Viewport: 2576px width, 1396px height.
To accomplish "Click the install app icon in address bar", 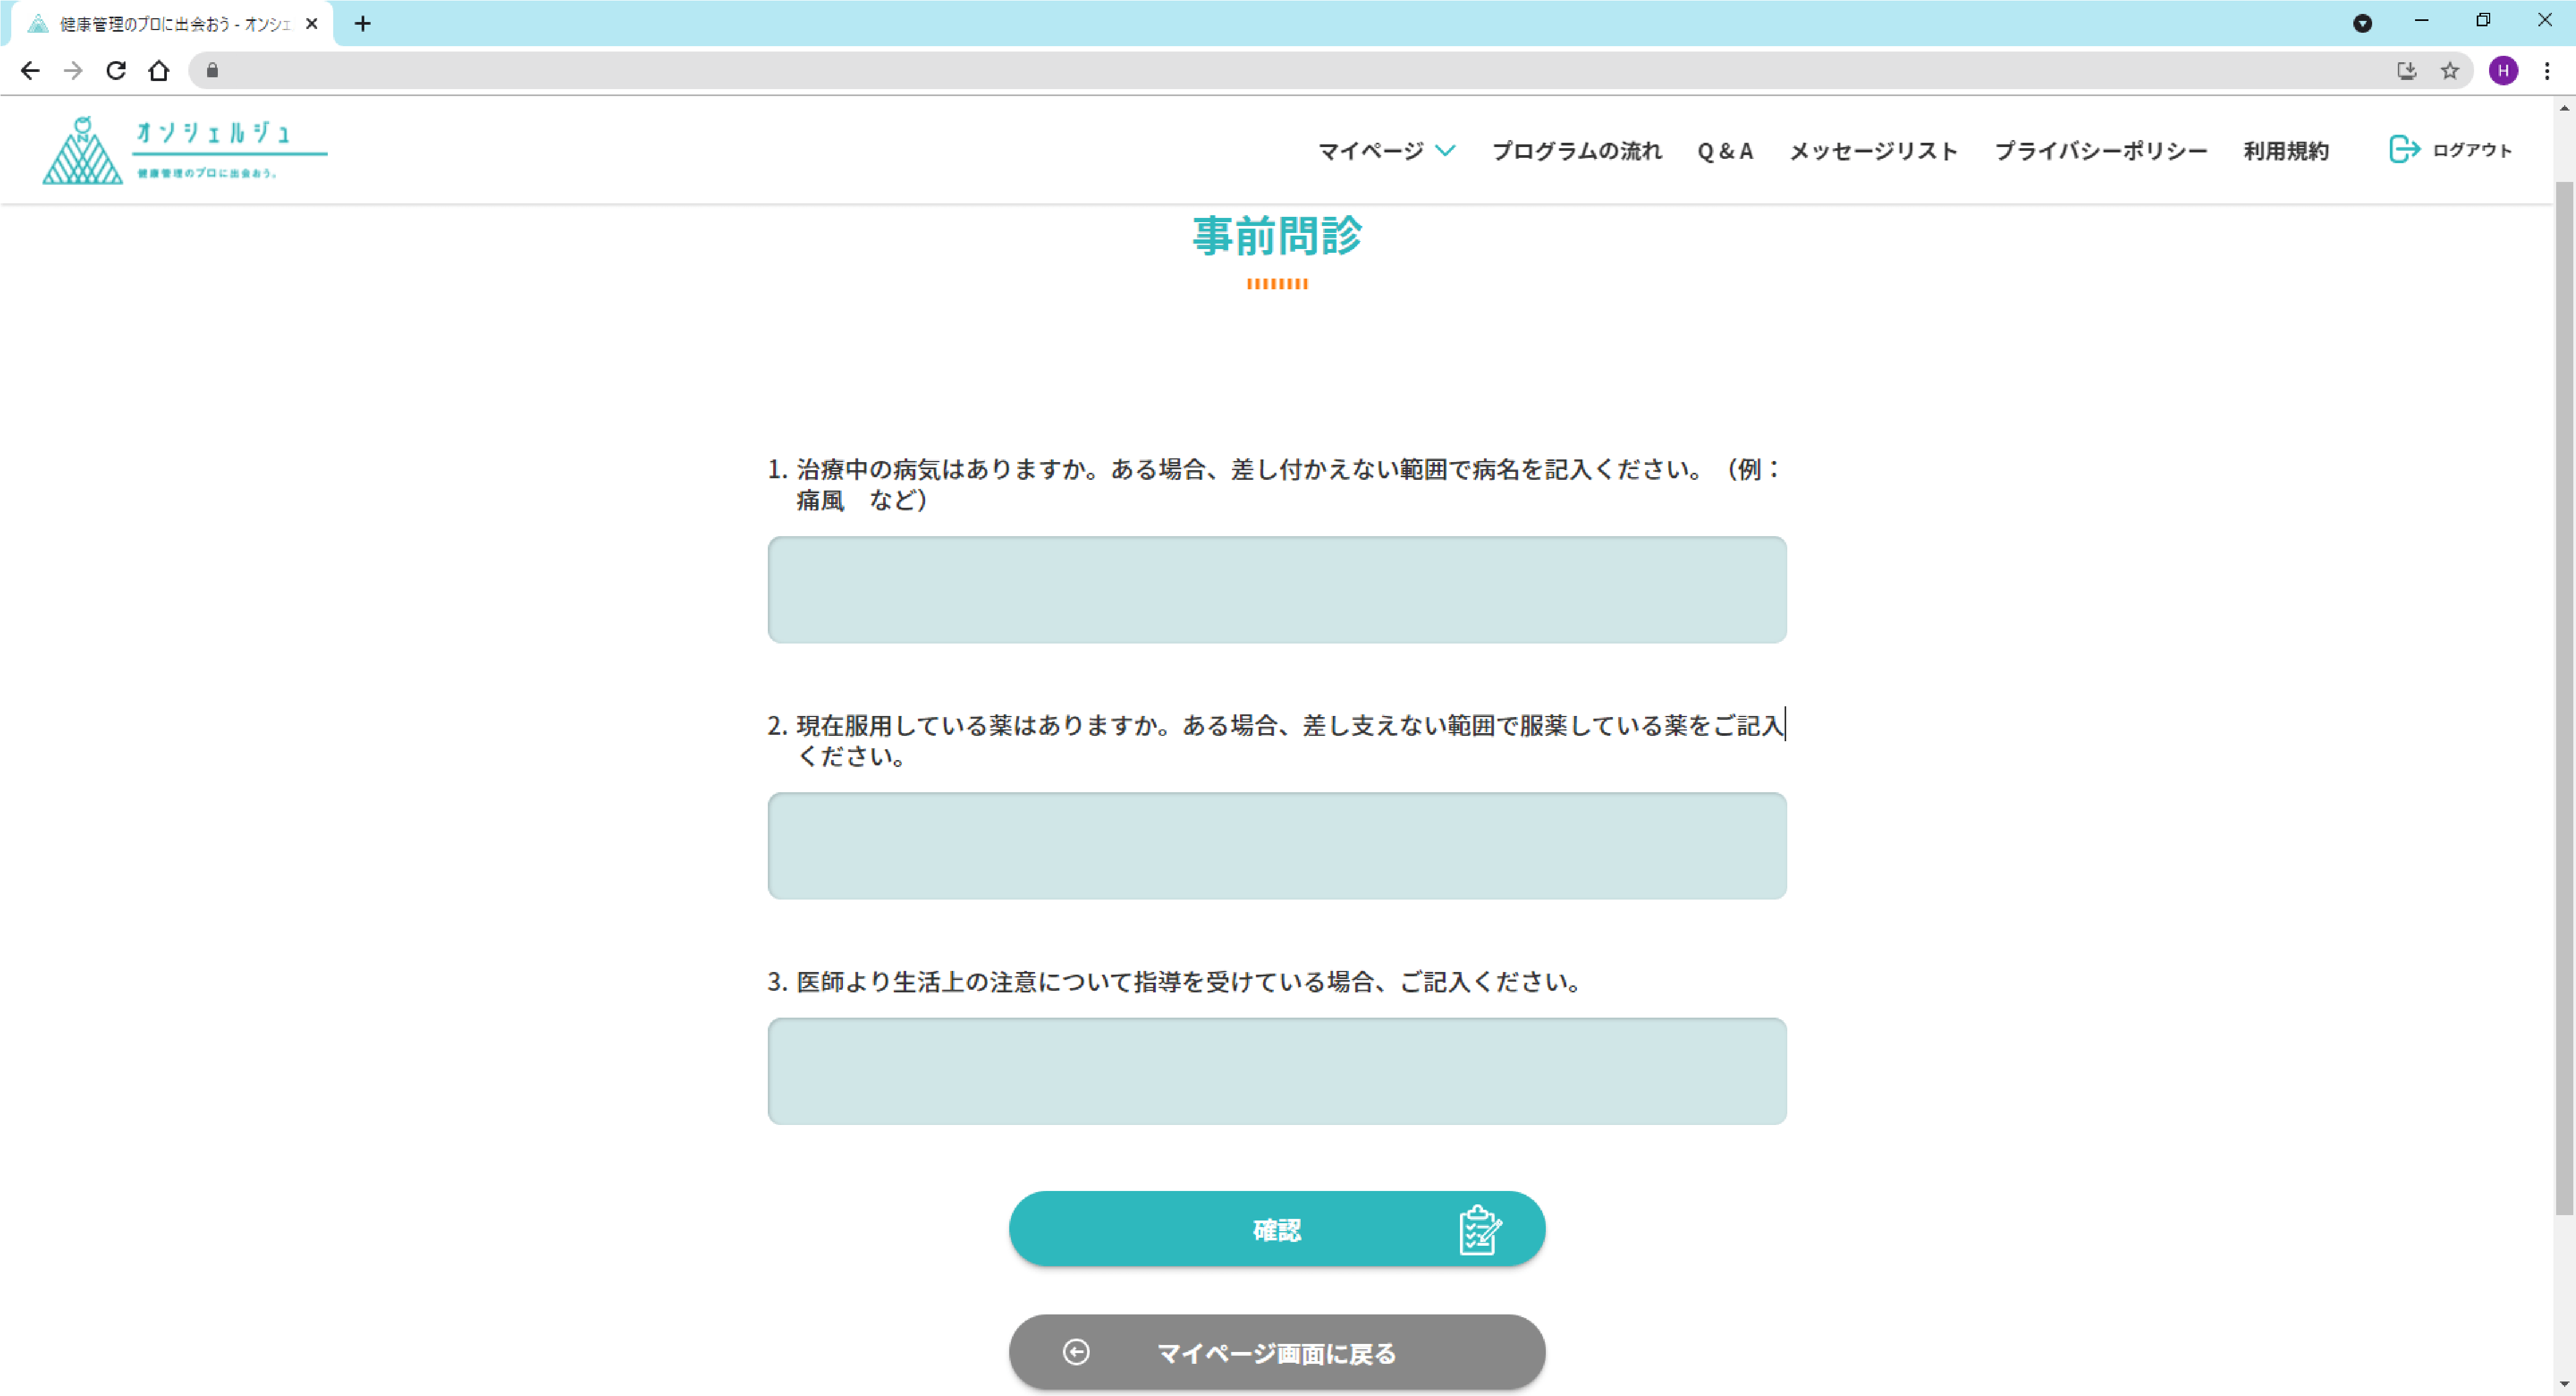I will tap(2406, 71).
